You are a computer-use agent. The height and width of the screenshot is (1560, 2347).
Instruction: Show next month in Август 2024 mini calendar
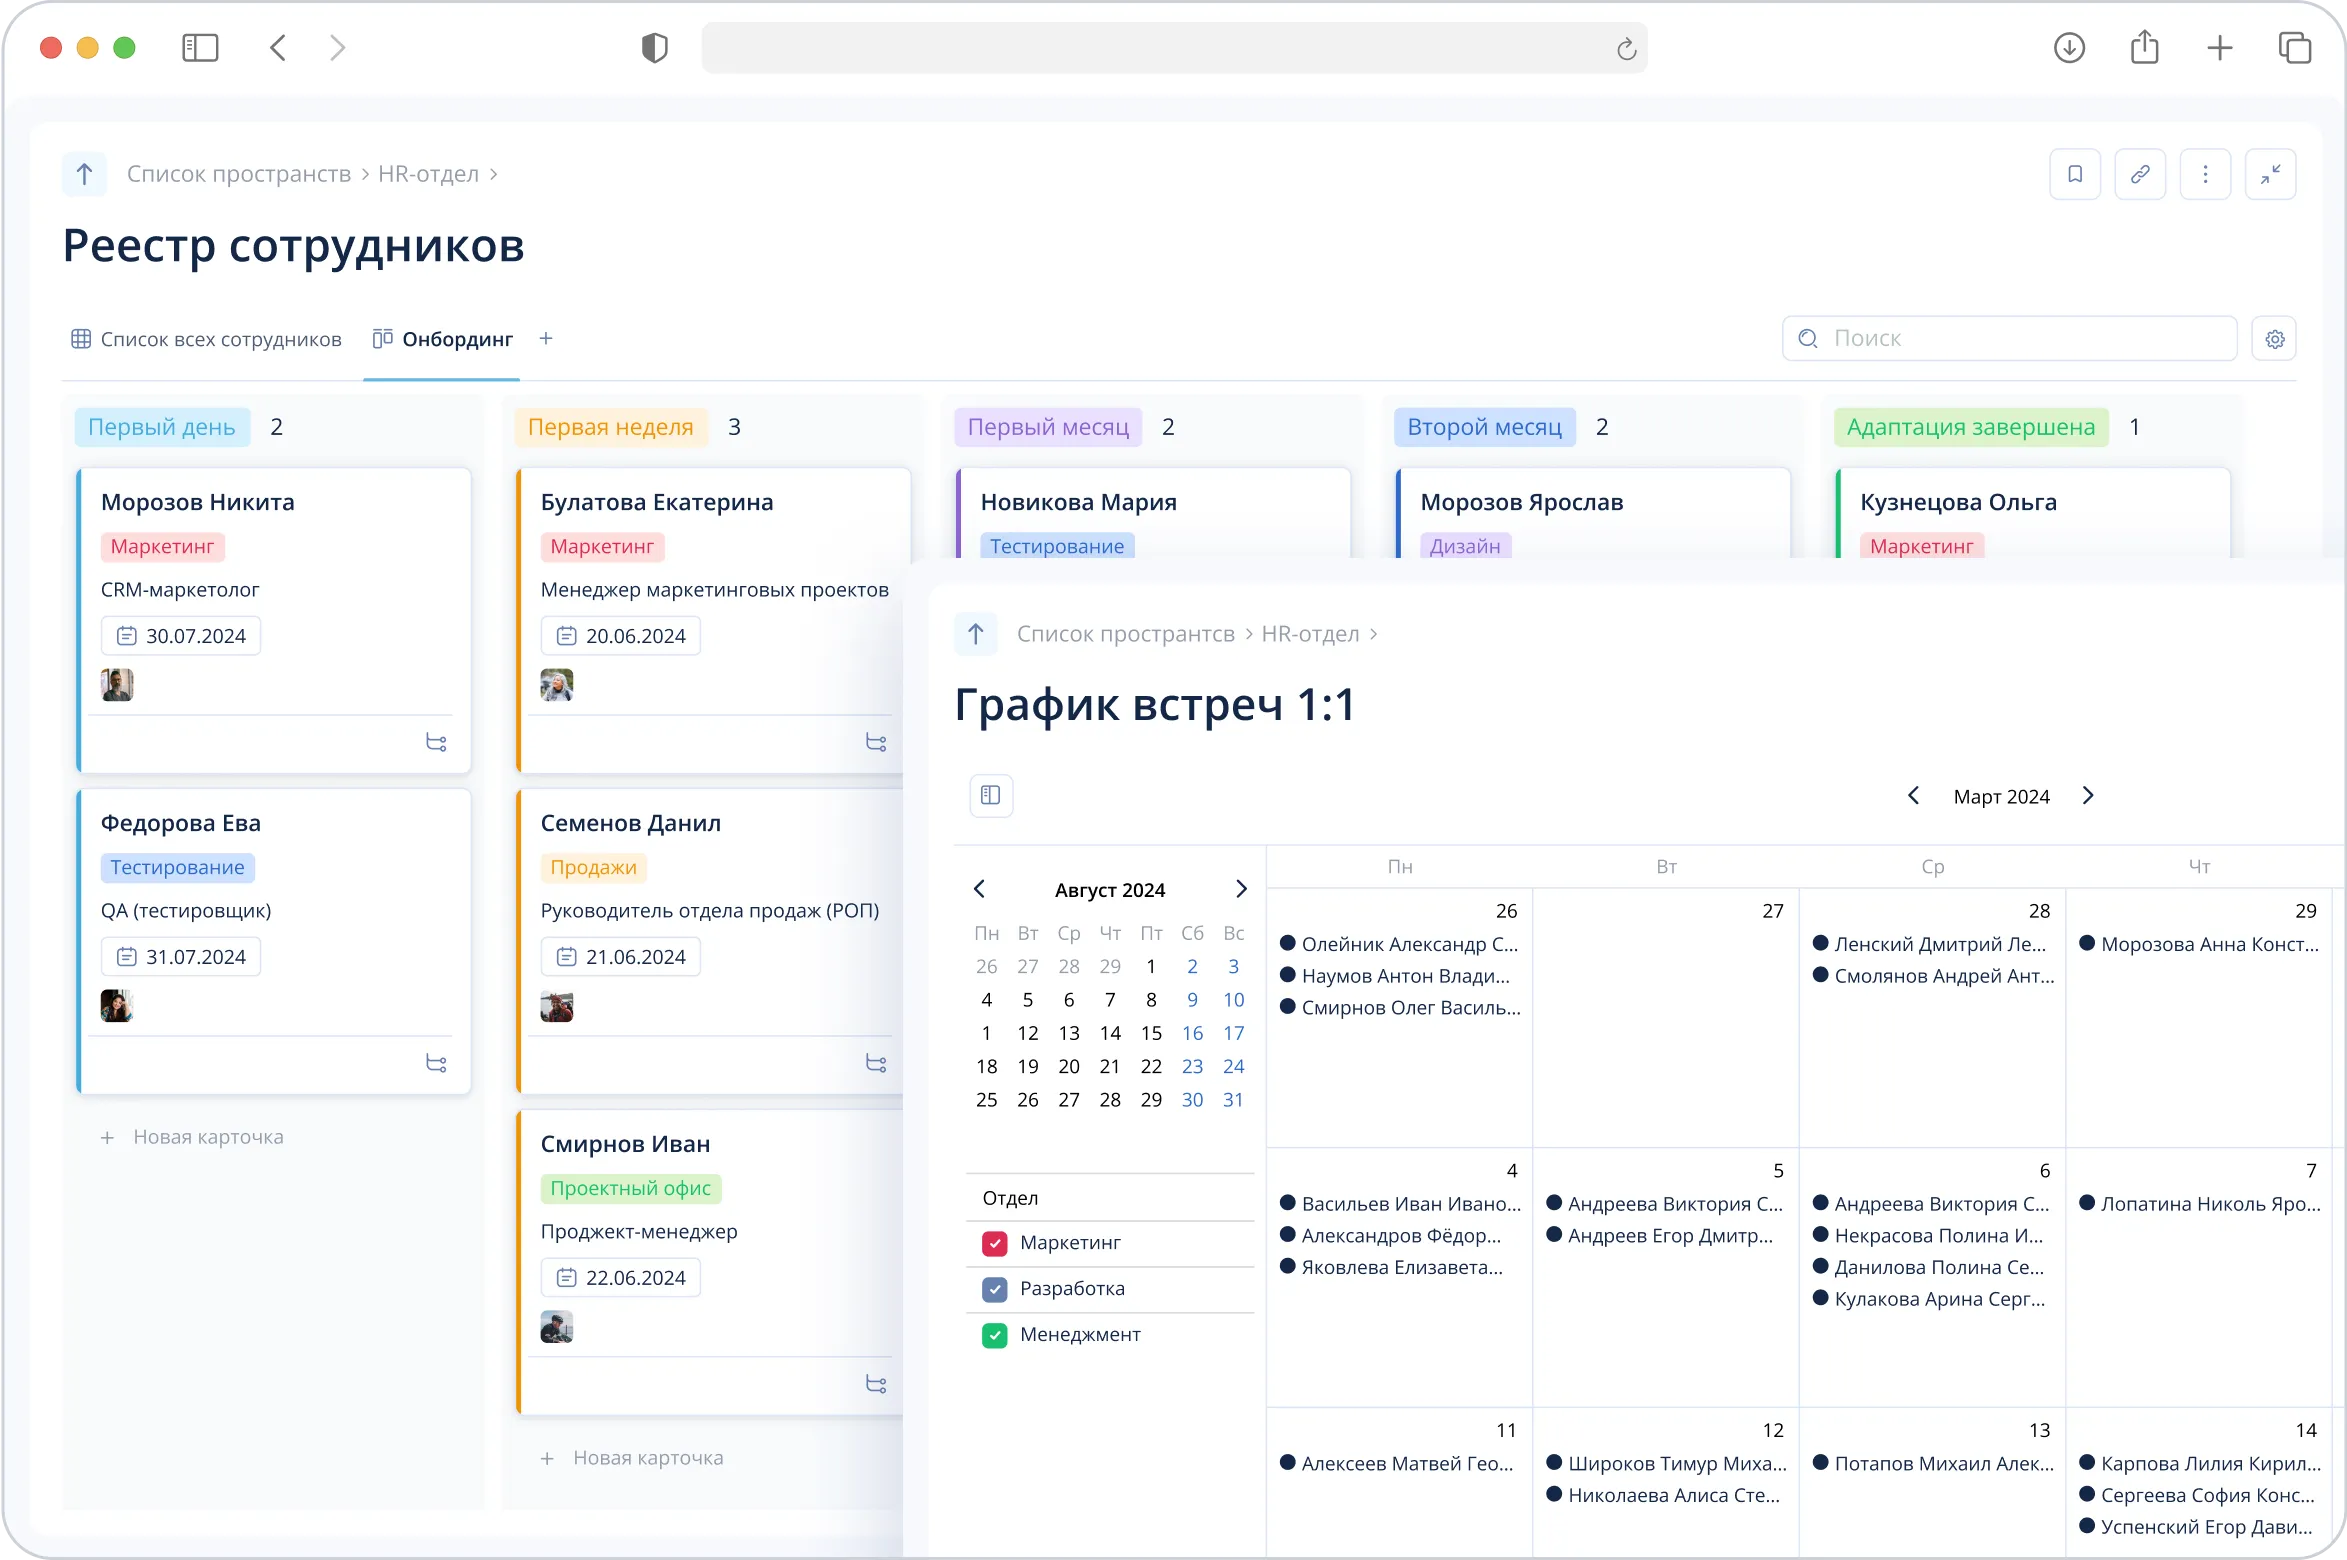tap(1241, 889)
